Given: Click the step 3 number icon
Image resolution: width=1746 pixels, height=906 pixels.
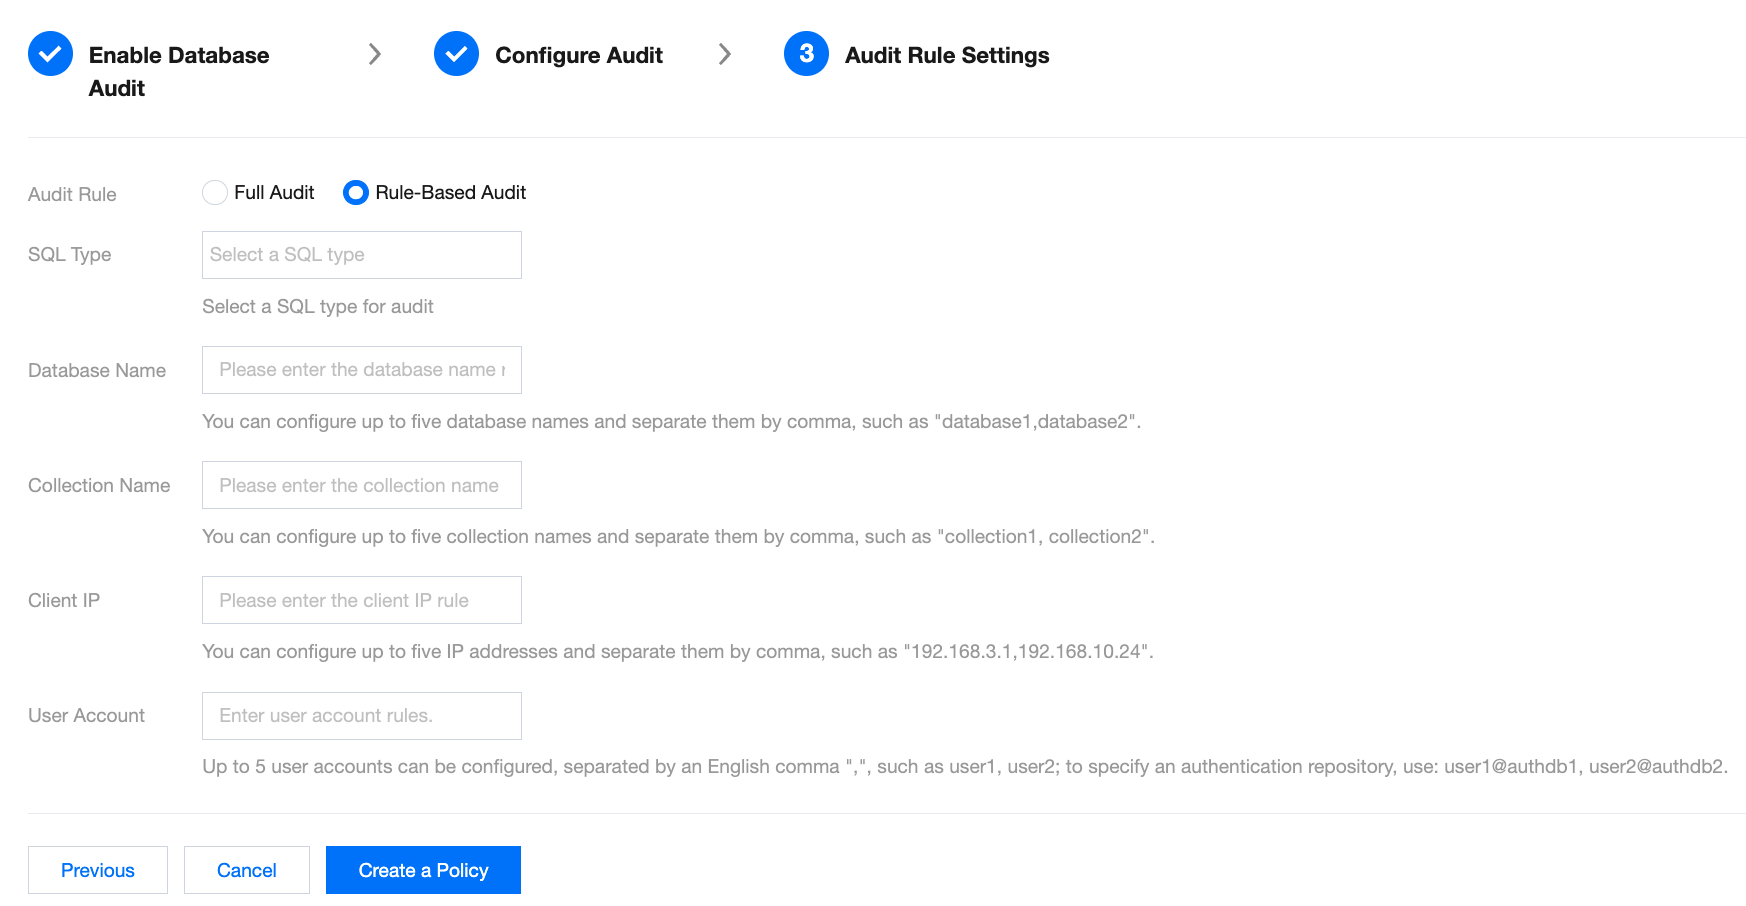Looking at the screenshot, I should (806, 54).
